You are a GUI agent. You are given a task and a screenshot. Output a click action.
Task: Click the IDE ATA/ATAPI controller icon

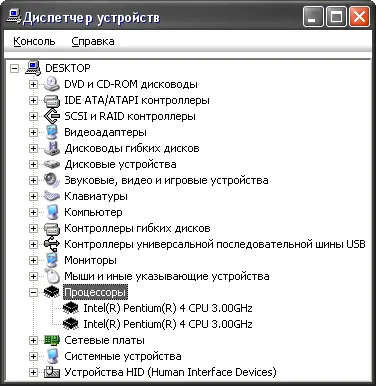[52, 100]
